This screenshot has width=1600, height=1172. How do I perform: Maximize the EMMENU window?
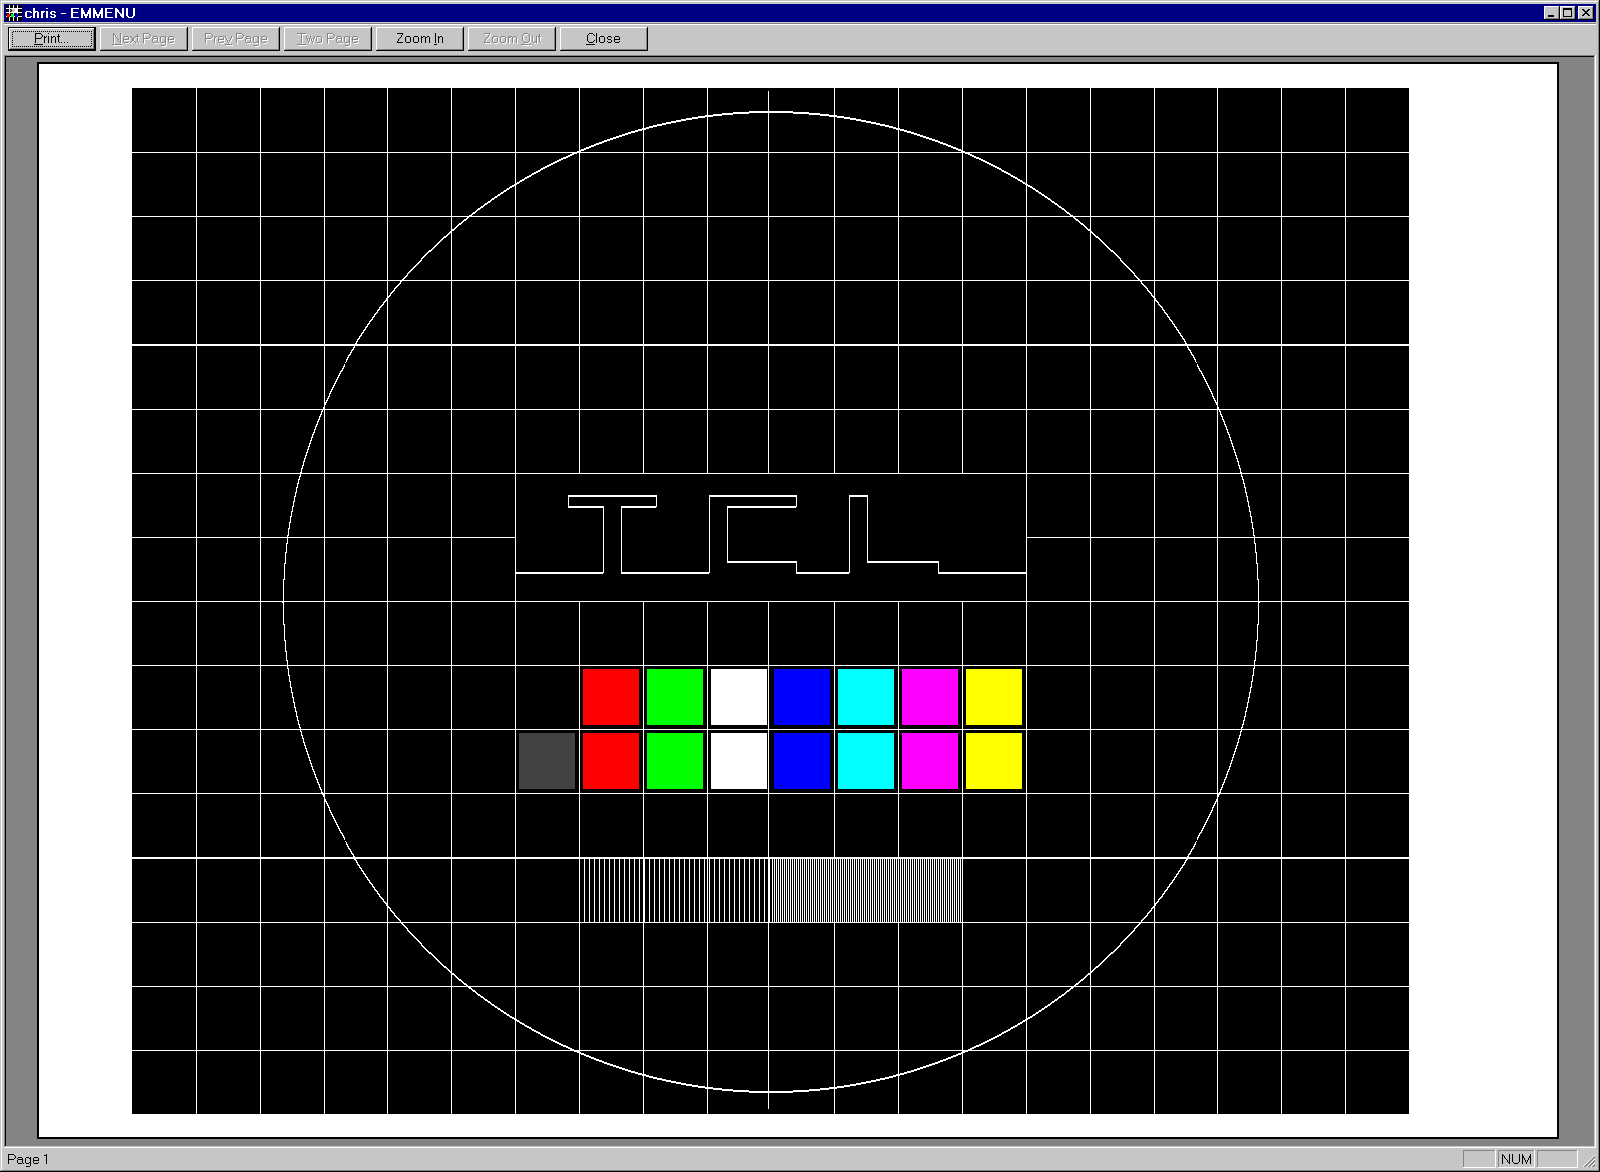(x=1568, y=13)
